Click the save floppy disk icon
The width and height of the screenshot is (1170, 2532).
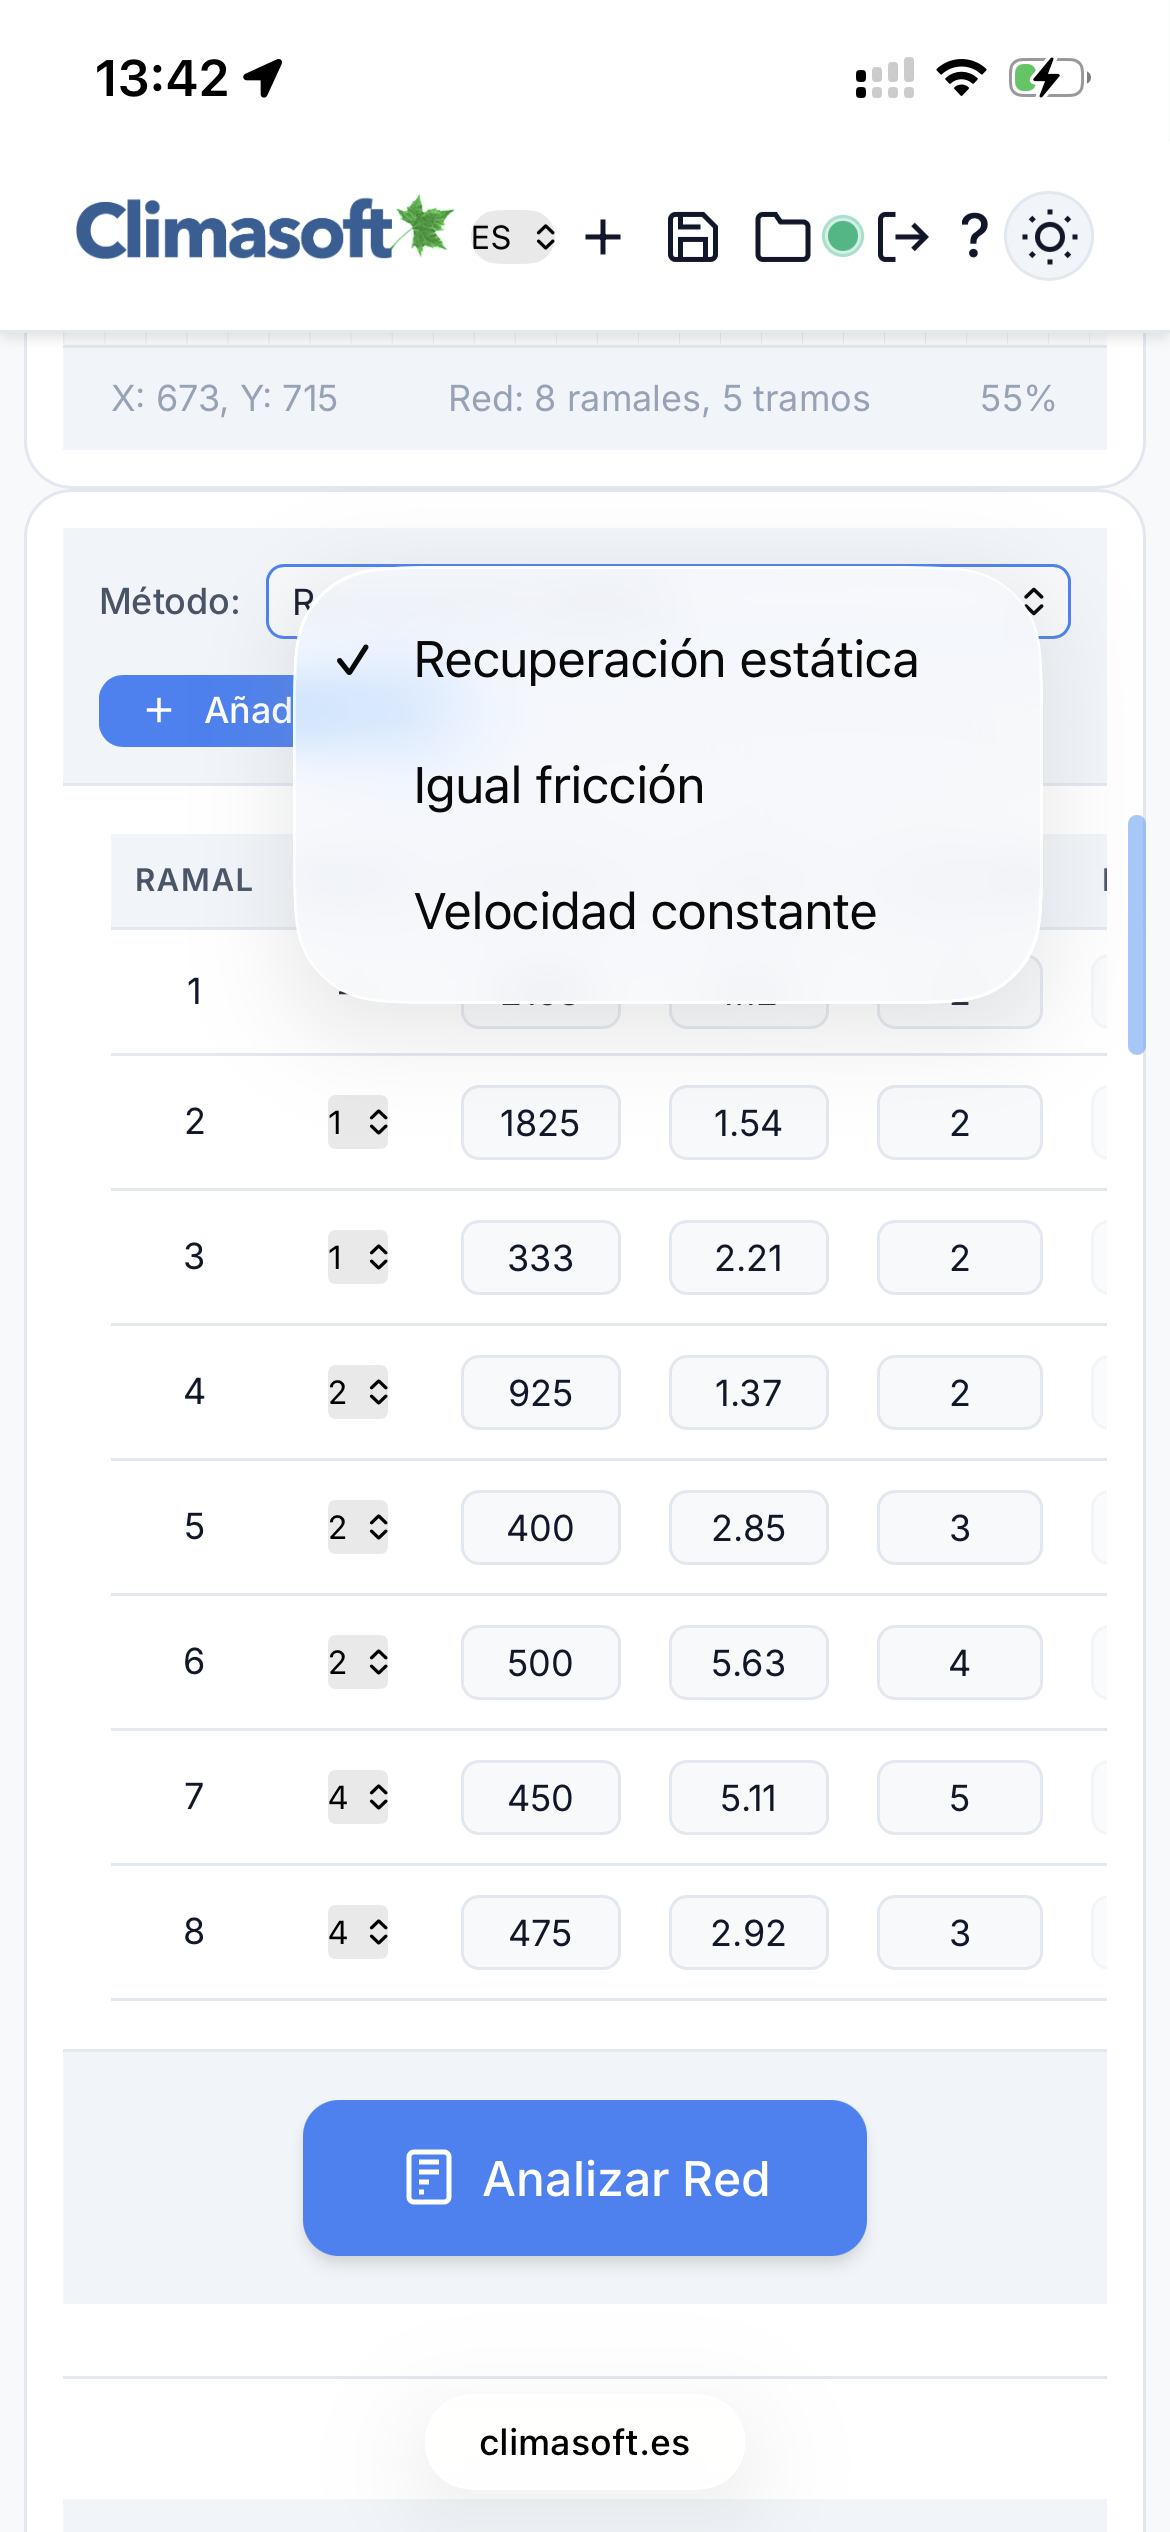pyautogui.click(x=692, y=238)
